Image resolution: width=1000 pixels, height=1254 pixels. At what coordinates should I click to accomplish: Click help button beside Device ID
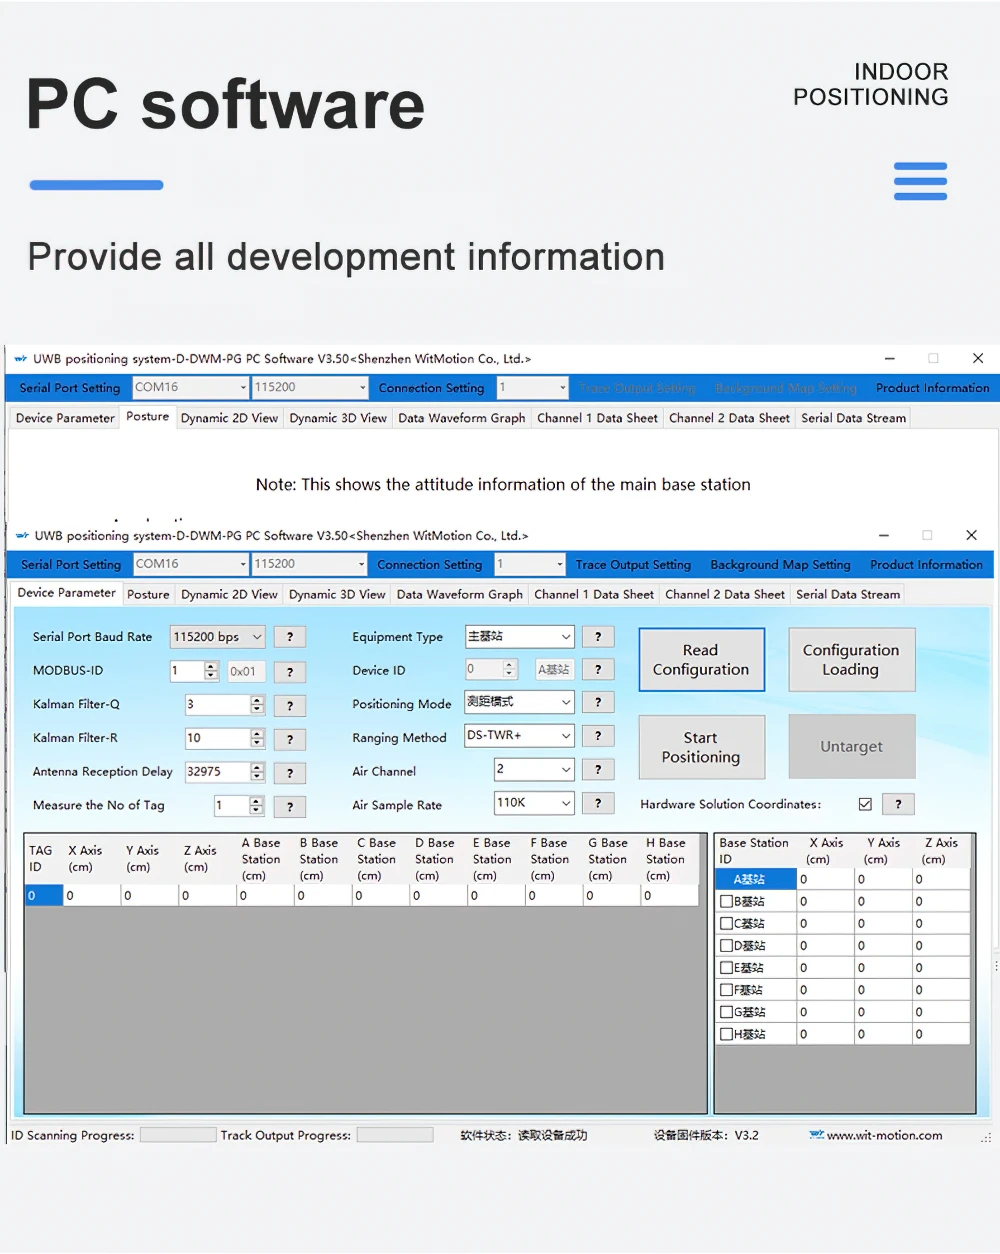tap(598, 670)
